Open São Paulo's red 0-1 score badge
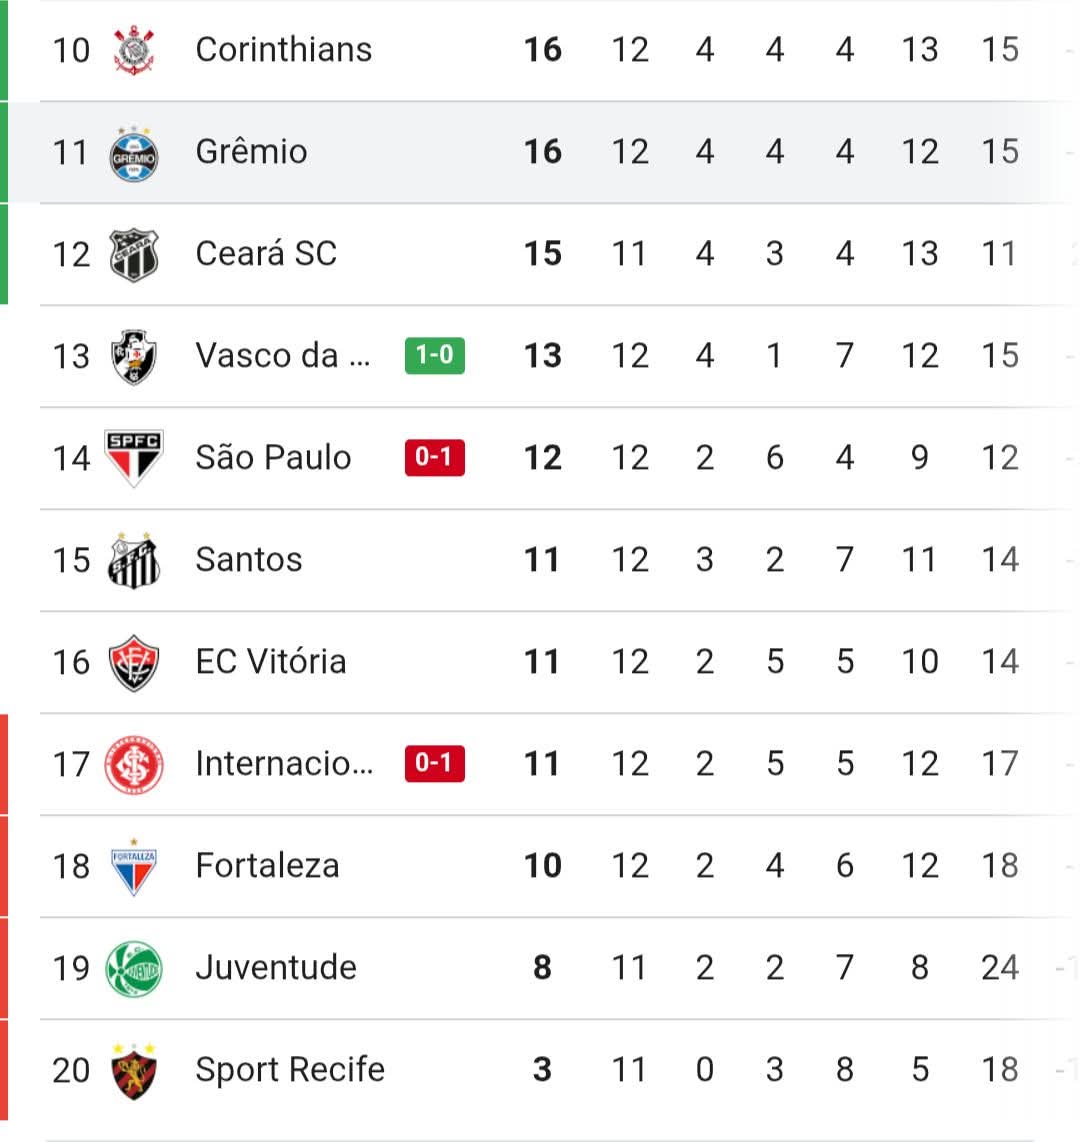1080x1142 pixels. click(435, 457)
